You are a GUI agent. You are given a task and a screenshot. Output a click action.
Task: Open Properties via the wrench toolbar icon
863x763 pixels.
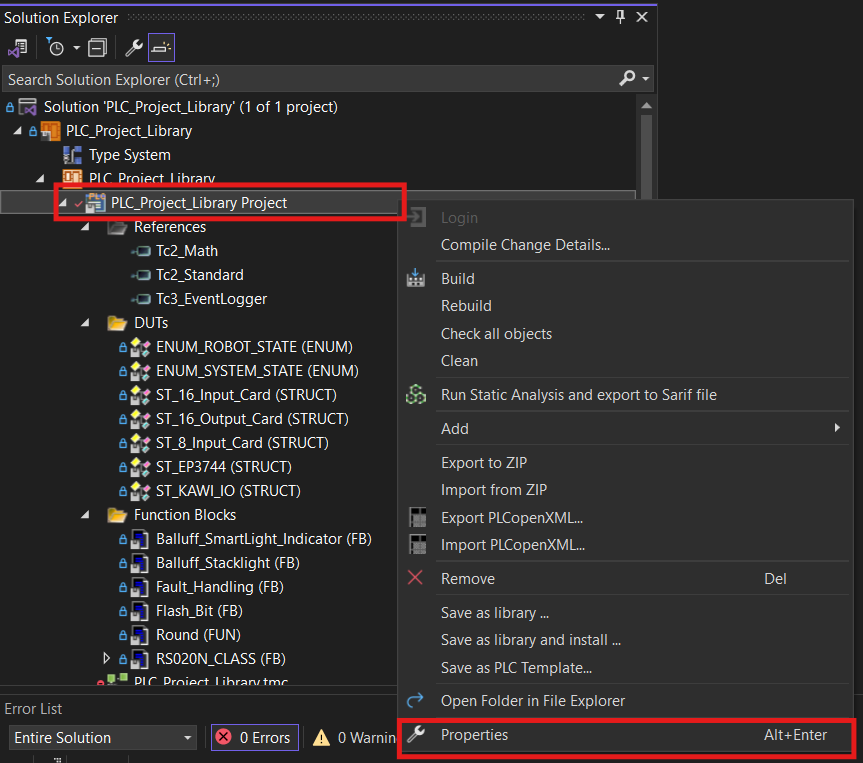click(134, 48)
